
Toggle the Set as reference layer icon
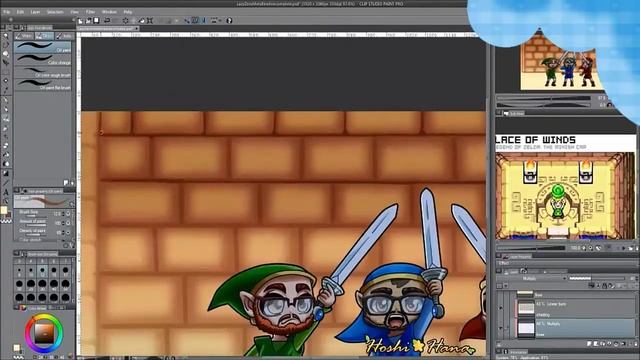[598, 286]
